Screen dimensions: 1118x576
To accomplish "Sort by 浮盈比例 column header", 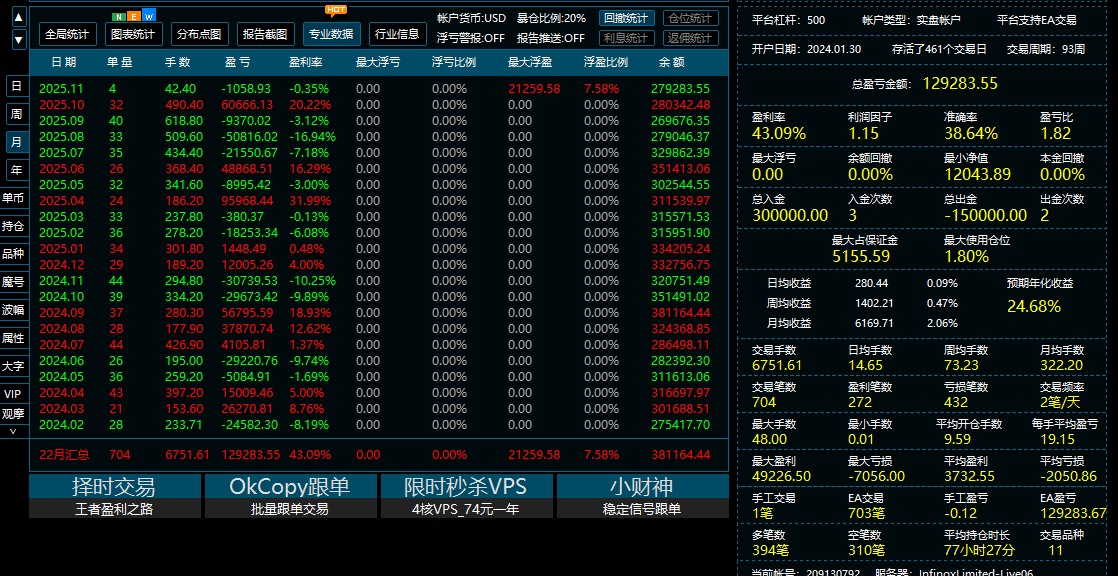I will click(x=605, y=62).
